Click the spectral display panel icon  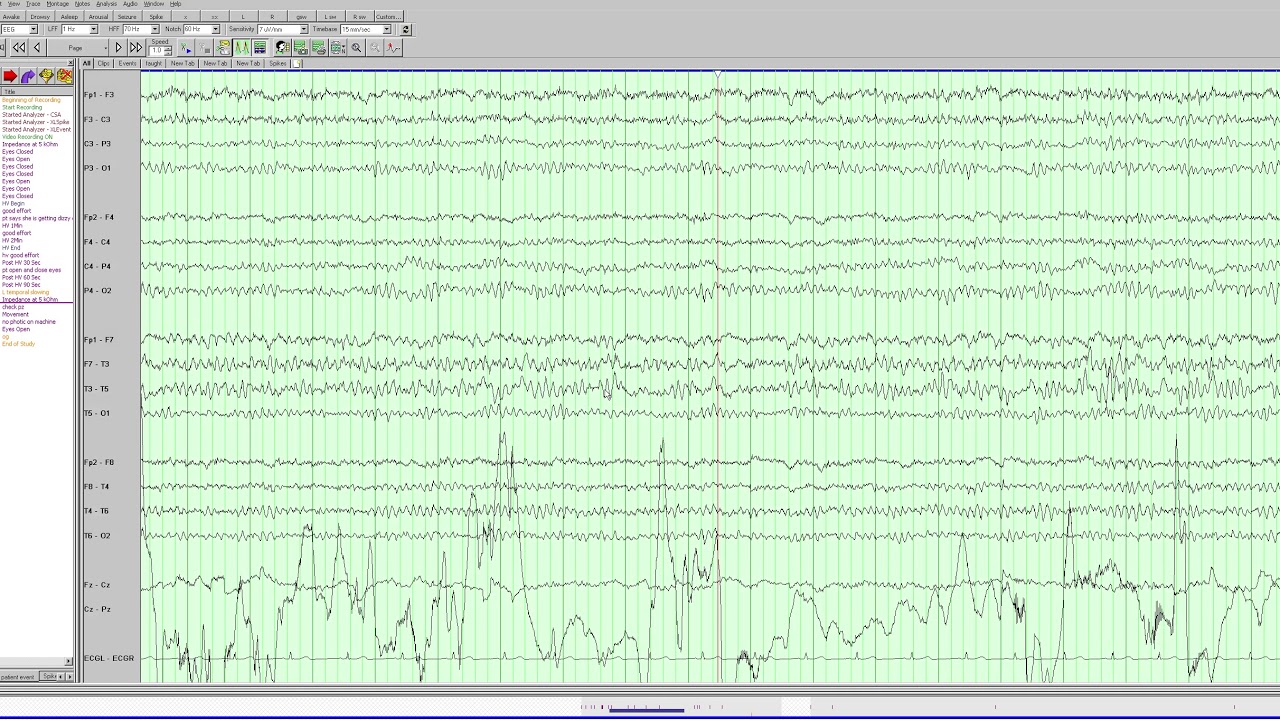pos(260,48)
